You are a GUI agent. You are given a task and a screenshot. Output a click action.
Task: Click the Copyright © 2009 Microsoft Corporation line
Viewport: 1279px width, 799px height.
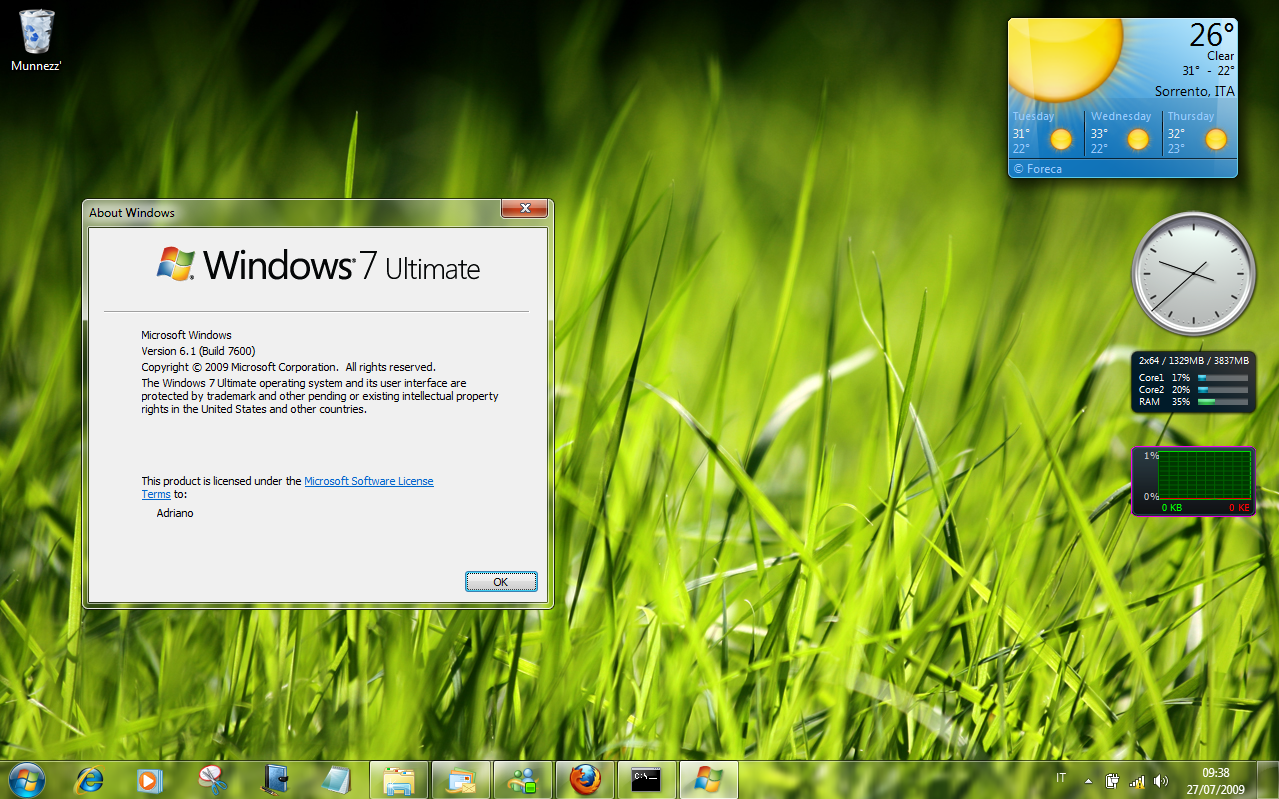pos(288,367)
